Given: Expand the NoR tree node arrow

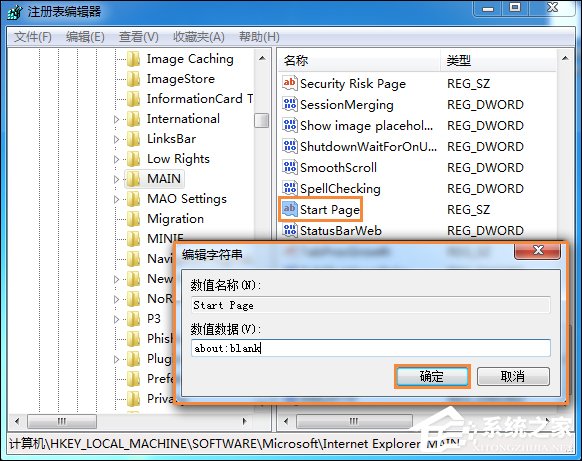Looking at the screenshot, I should 116,300.
